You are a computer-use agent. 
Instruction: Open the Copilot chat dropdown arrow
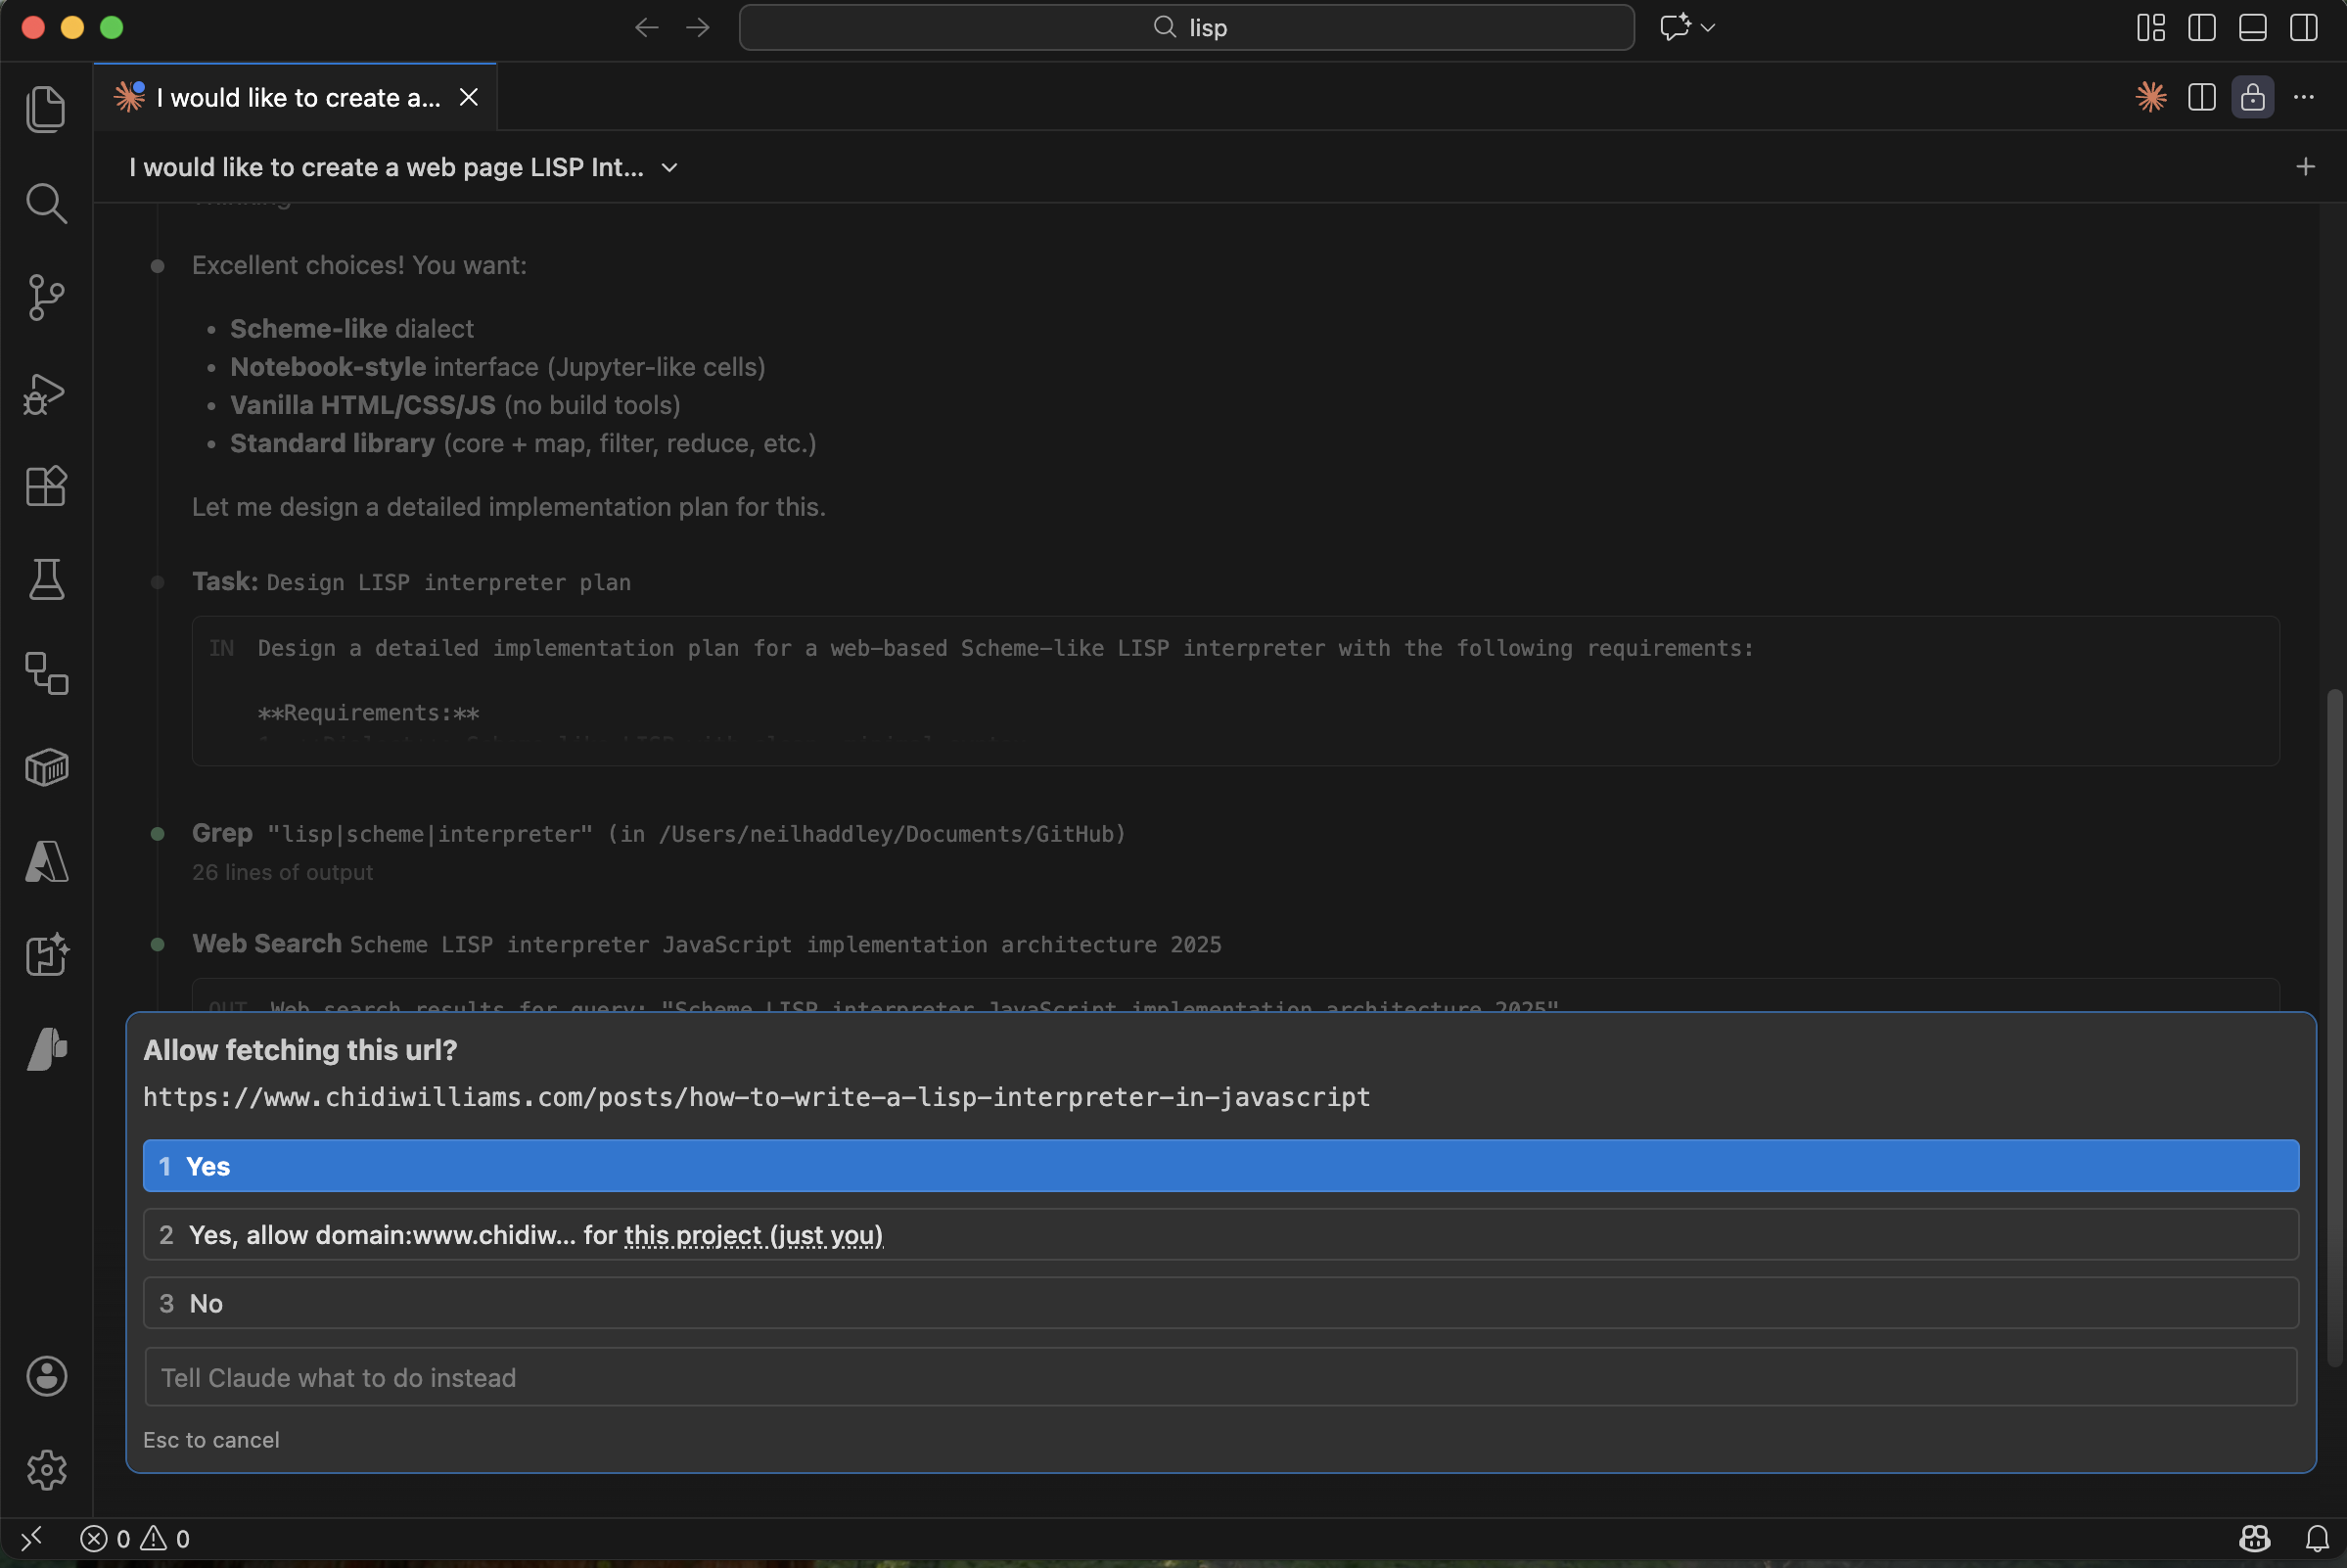[x=1708, y=27]
